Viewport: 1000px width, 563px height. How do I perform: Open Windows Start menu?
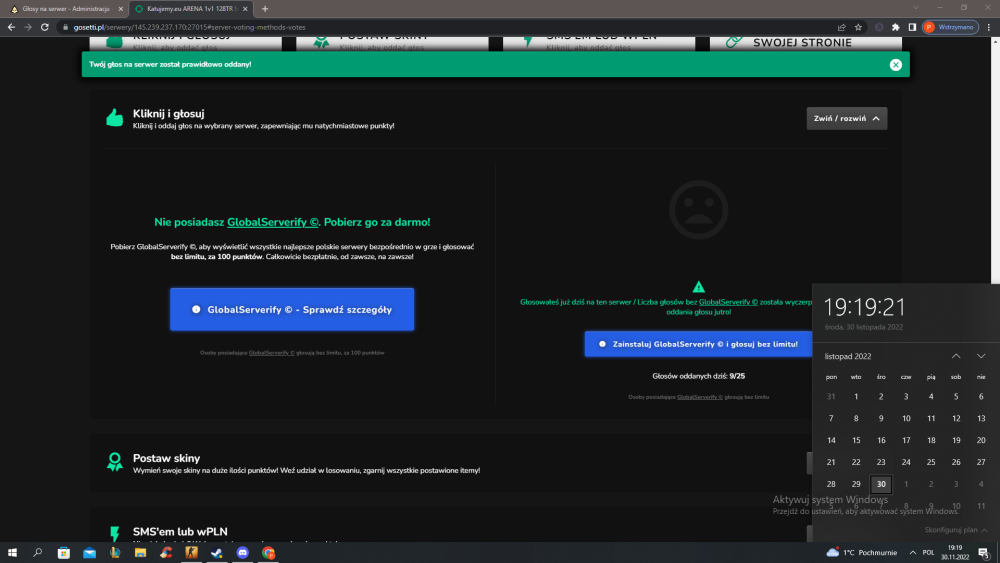point(12,552)
